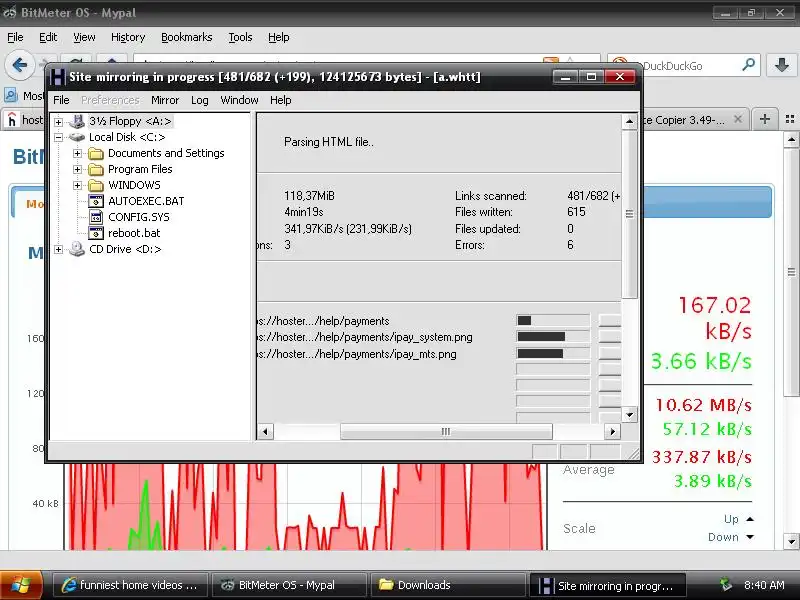
Task: Open the HTTrack Help menu
Action: [280, 100]
